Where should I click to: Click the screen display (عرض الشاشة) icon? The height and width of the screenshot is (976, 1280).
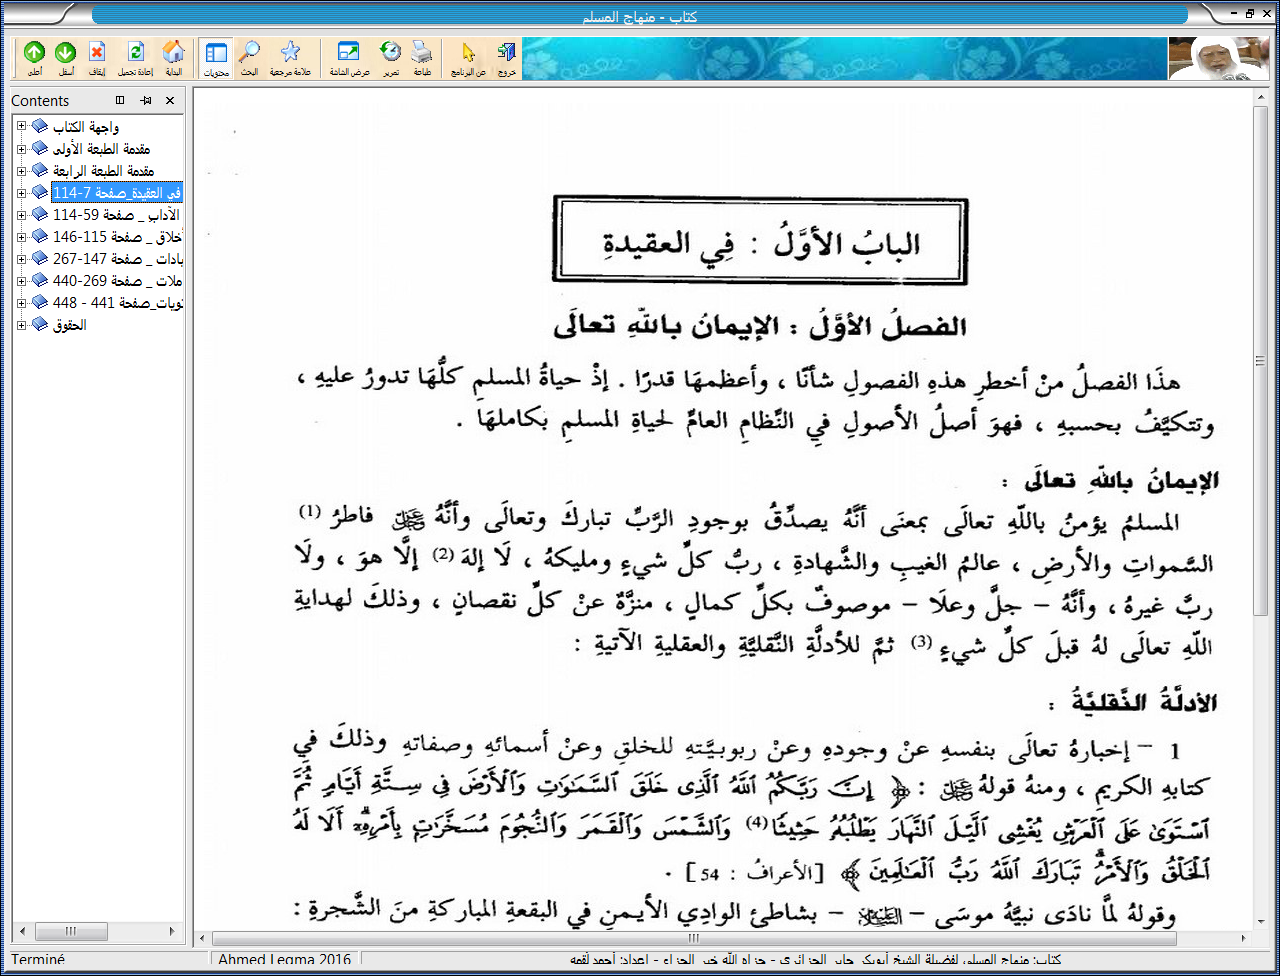tap(348, 57)
